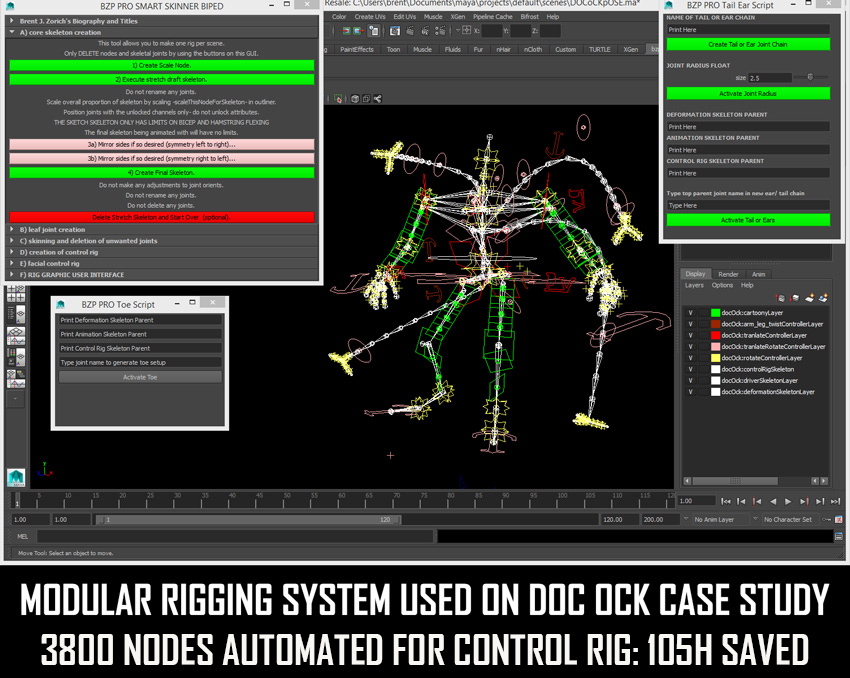This screenshot has width=850, height=678.
Task: Create a new empty display layer icon
Action: click(809, 298)
